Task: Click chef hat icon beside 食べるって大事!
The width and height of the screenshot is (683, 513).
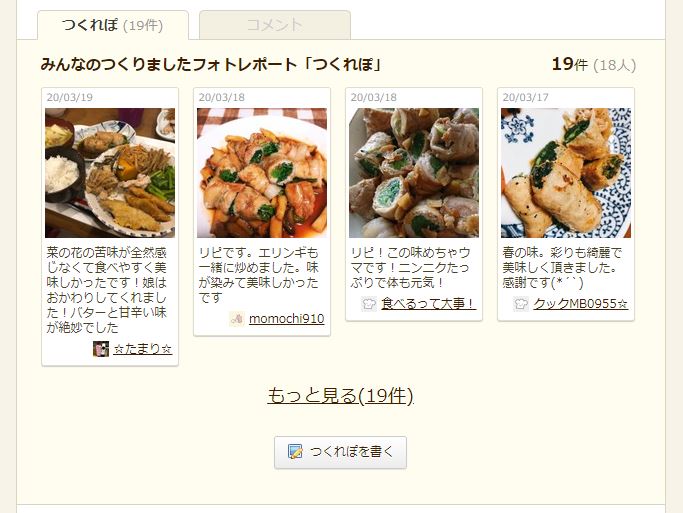Action: (369, 304)
